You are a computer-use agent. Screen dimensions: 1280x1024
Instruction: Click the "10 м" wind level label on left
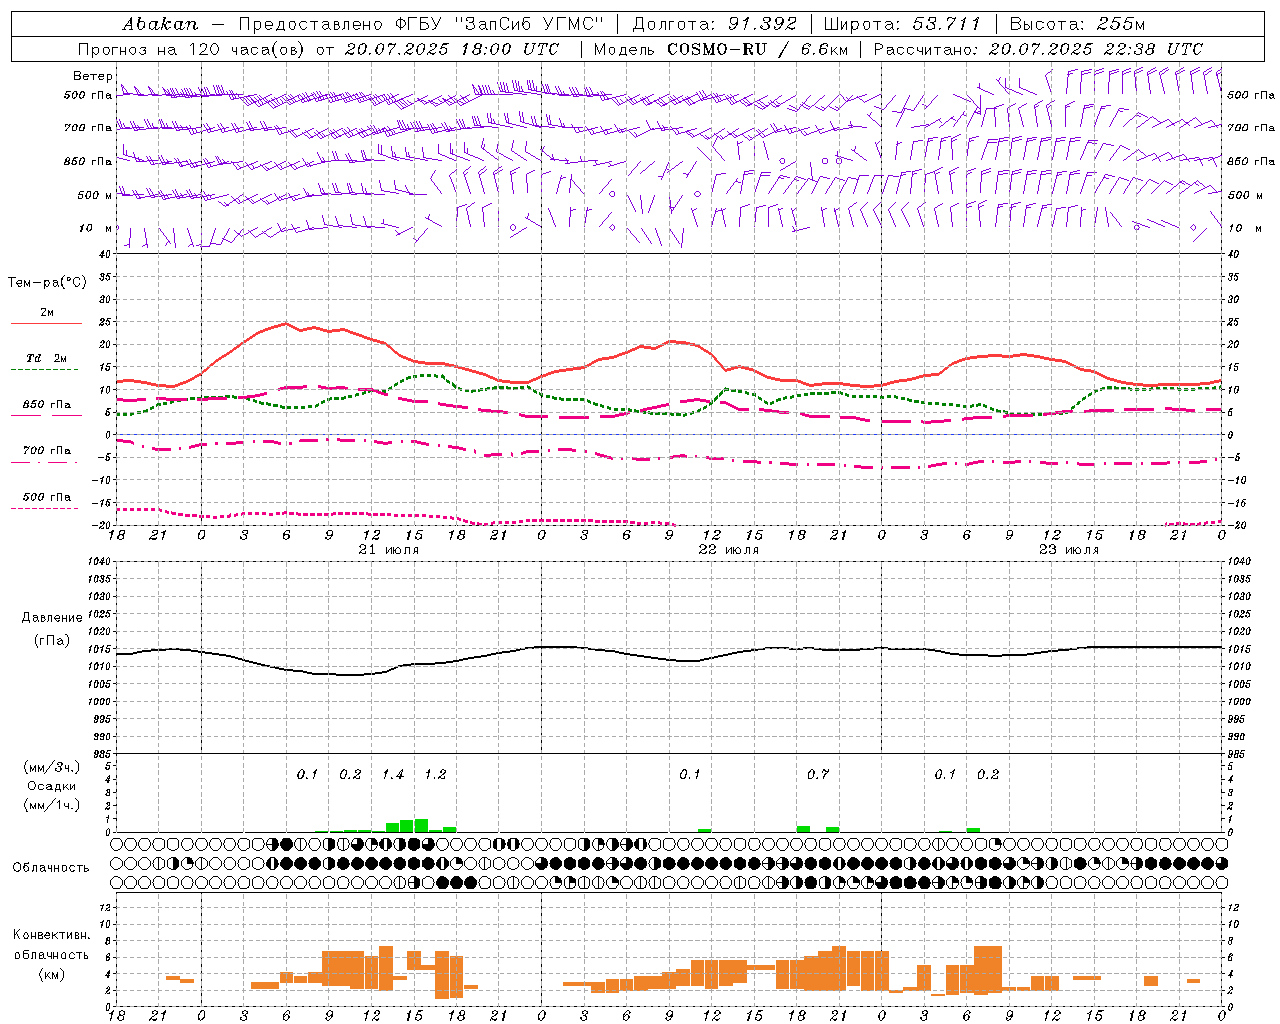click(96, 228)
